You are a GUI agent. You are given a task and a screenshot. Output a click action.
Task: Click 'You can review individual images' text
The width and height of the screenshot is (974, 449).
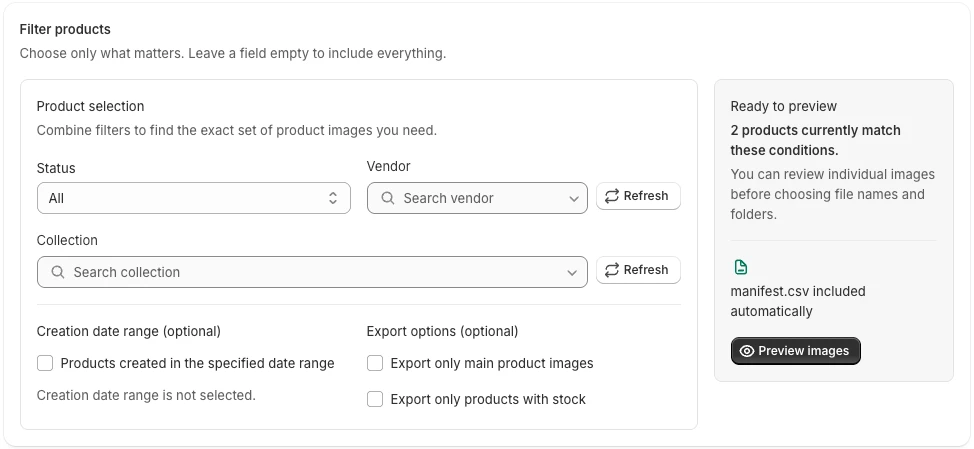pyautogui.click(x=832, y=194)
